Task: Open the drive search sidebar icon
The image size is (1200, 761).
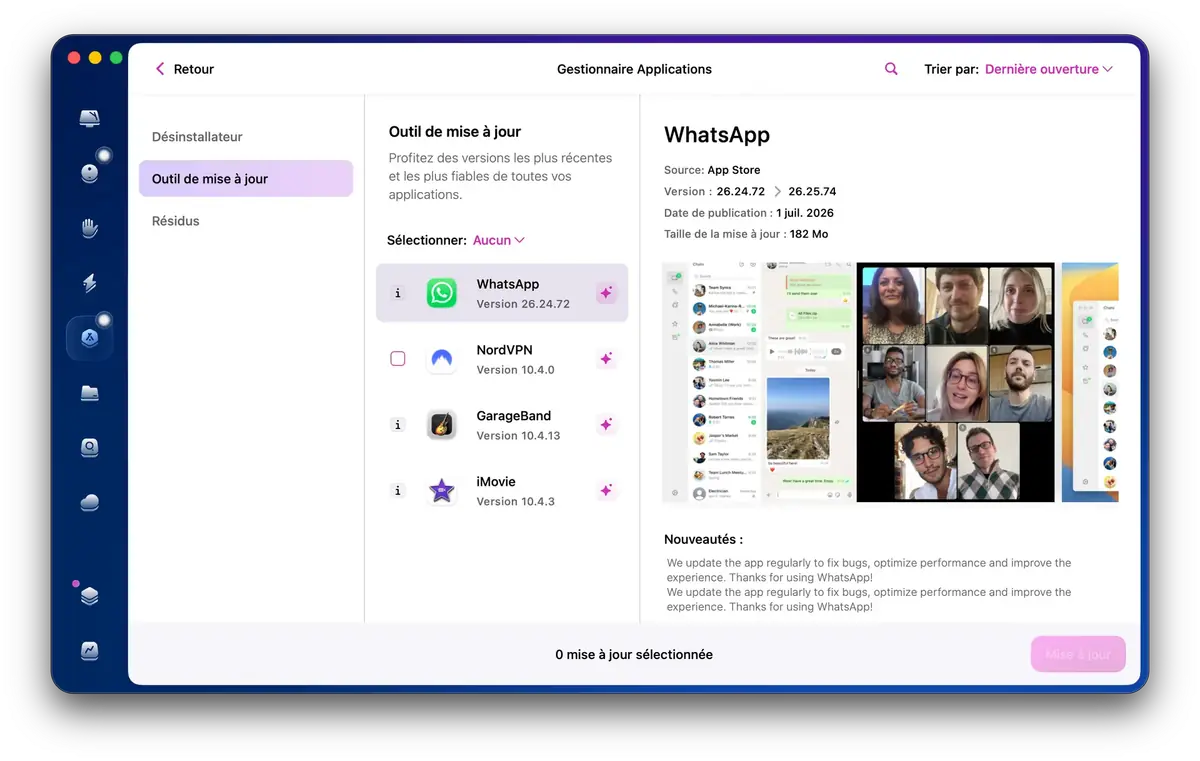Action: coord(90,448)
